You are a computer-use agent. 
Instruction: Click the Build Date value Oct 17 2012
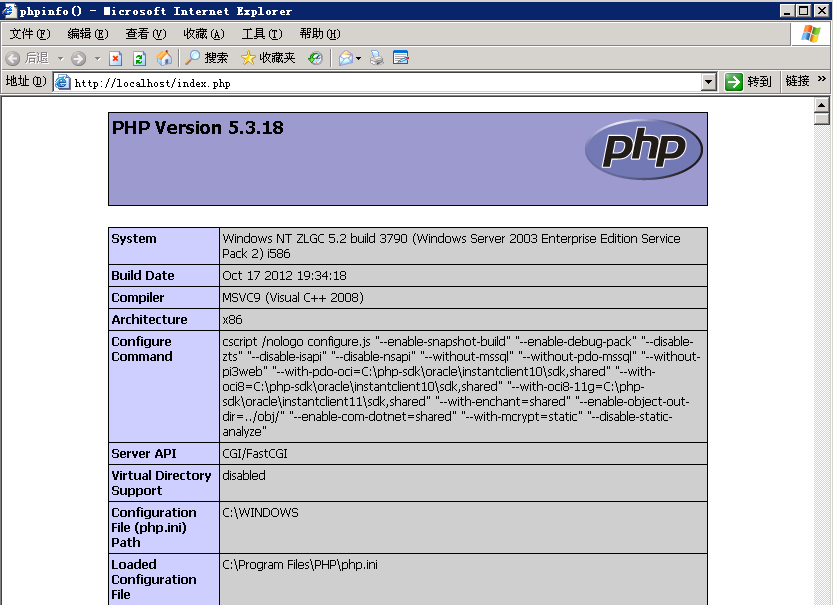click(284, 276)
